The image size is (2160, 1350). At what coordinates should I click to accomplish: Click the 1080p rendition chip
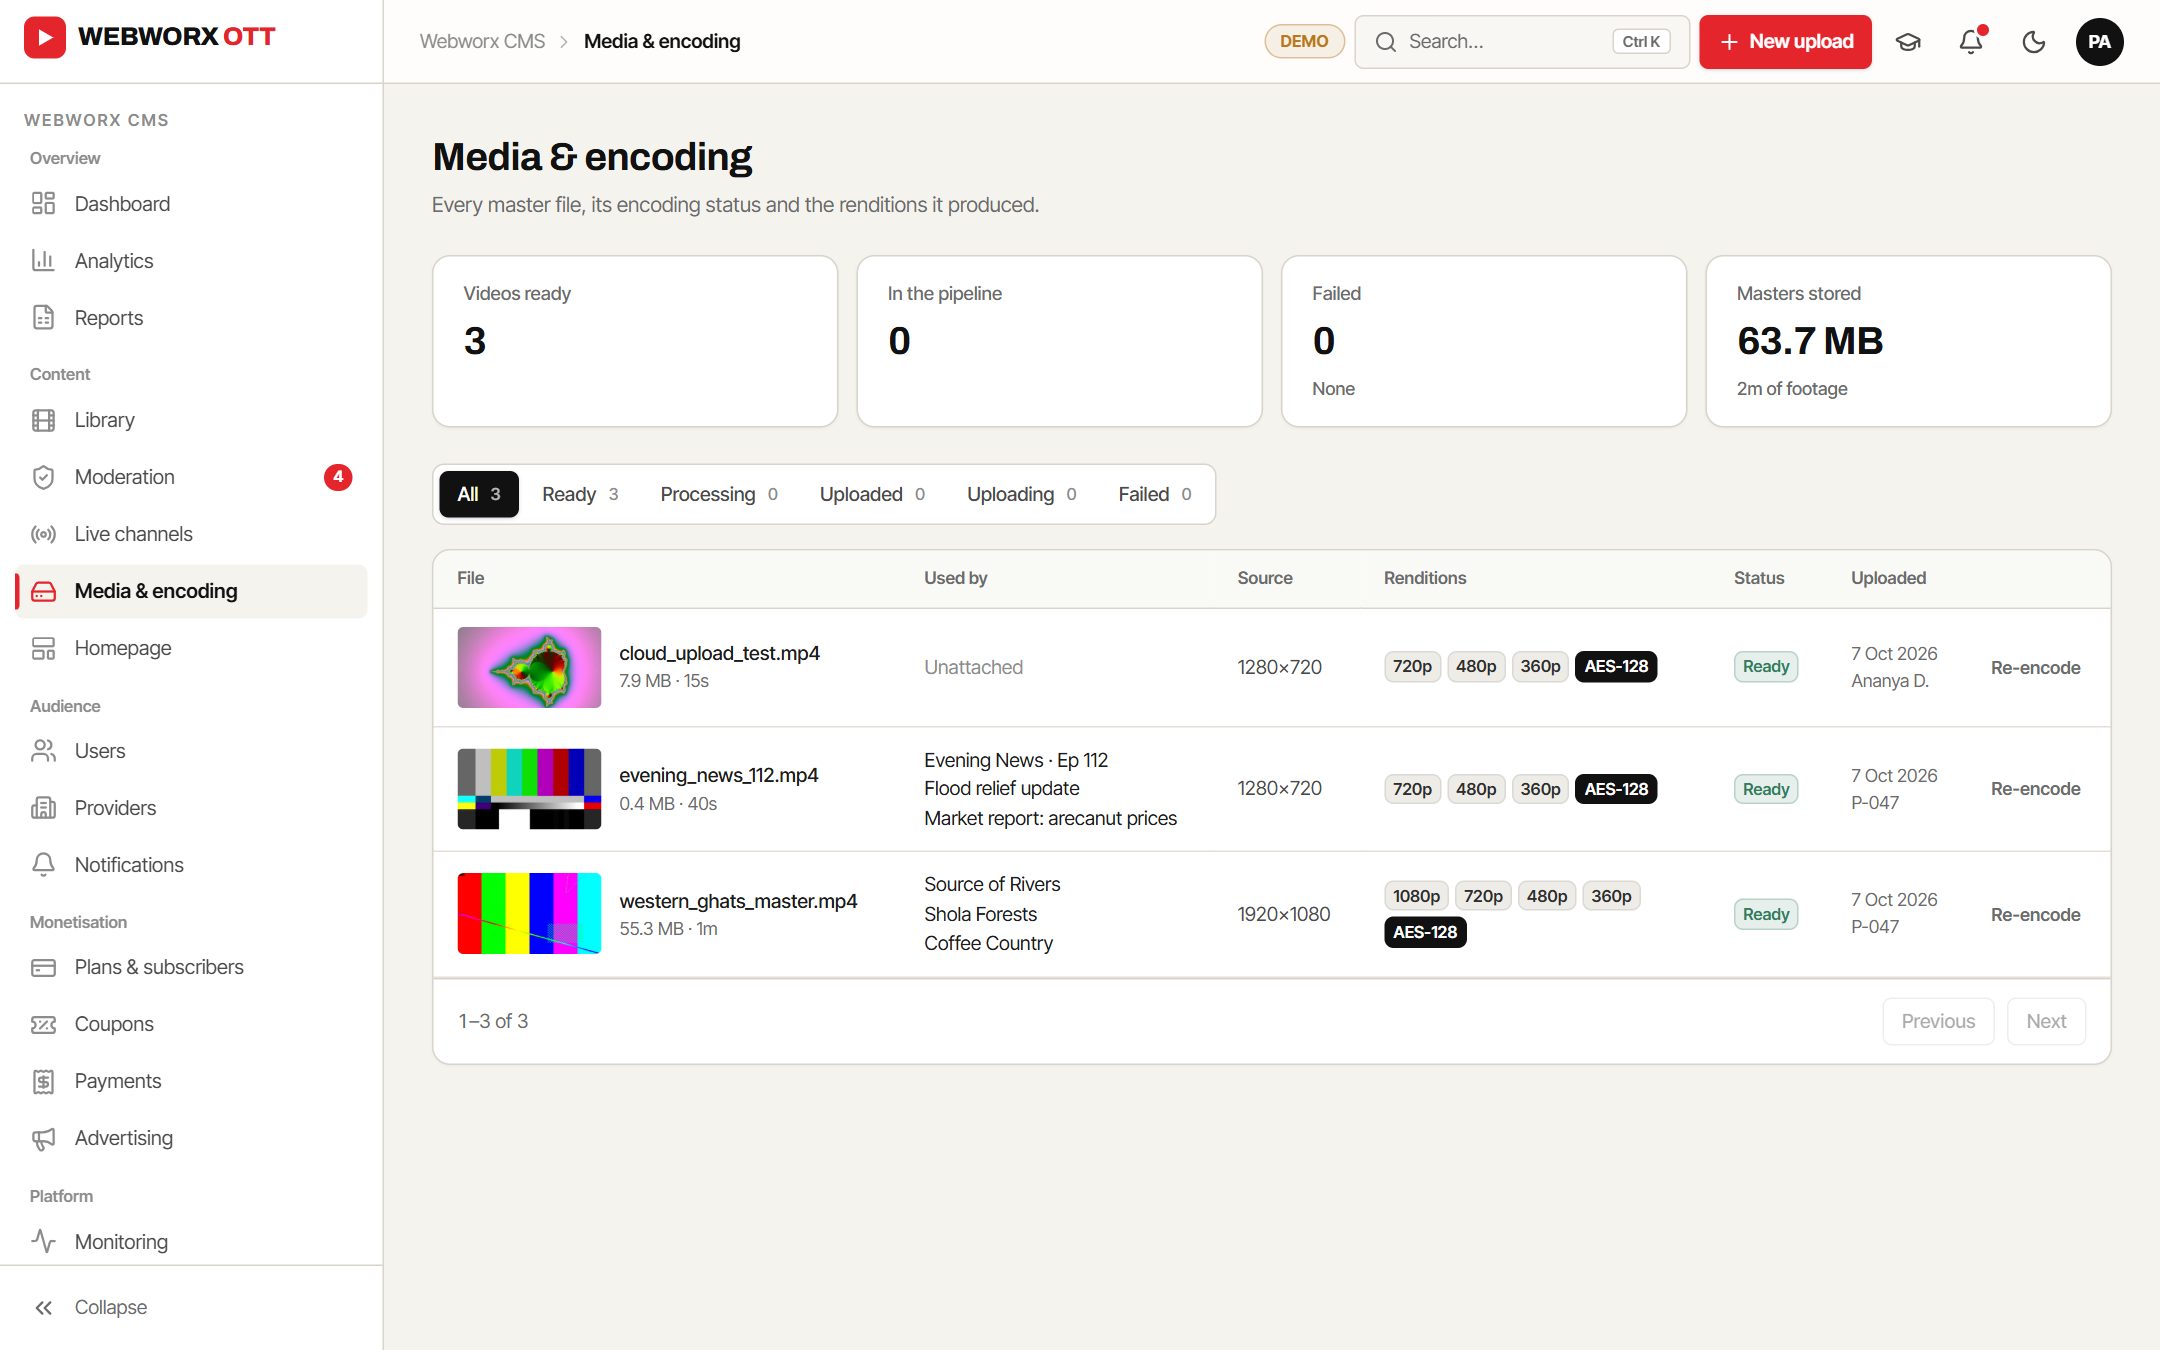point(1416,896)
